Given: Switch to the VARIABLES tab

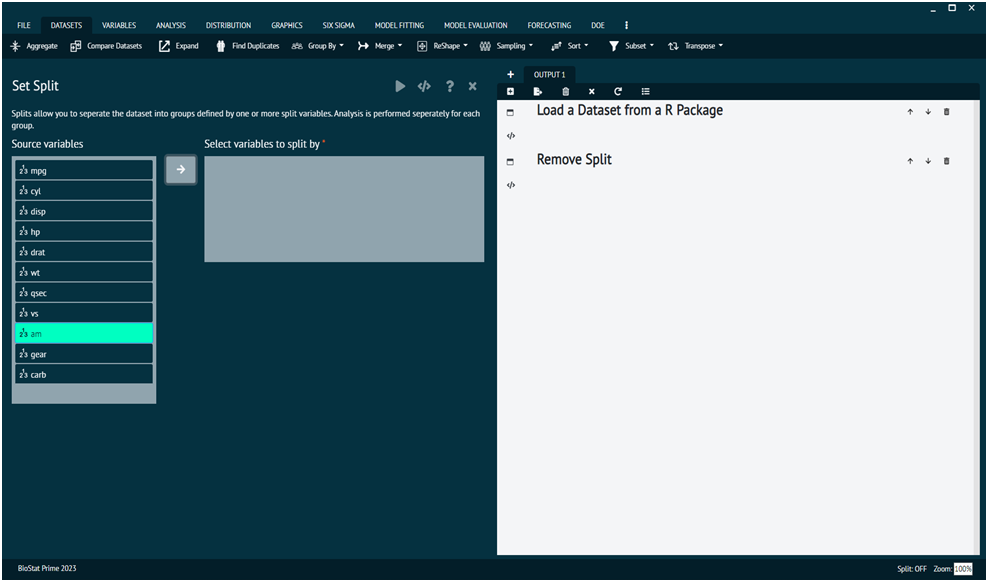Looking at the screenshot, I should pos(119,25).
